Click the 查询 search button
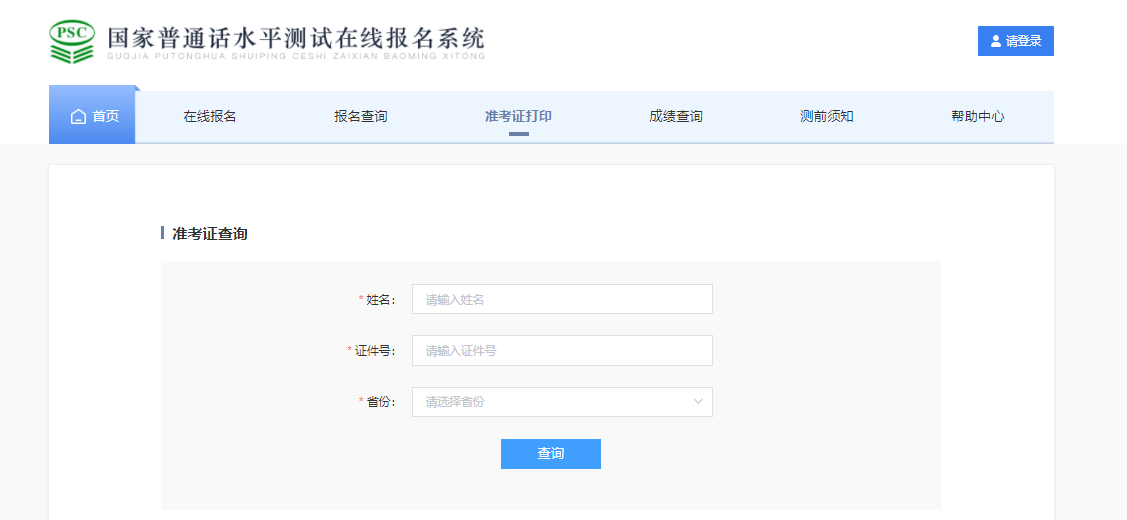Screen dimensions: 1127x520 (x=551, y=454)
